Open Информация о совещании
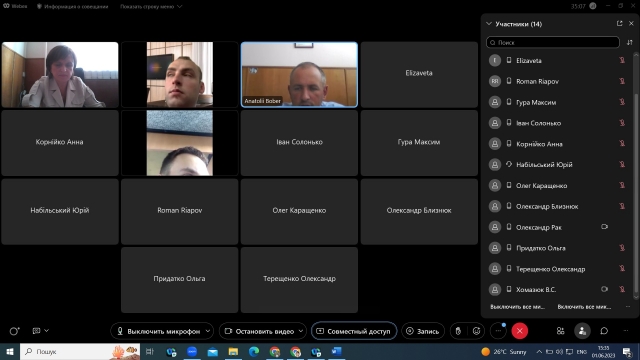Viewport: 640px width, 360px height. click(x=72, y=7)
